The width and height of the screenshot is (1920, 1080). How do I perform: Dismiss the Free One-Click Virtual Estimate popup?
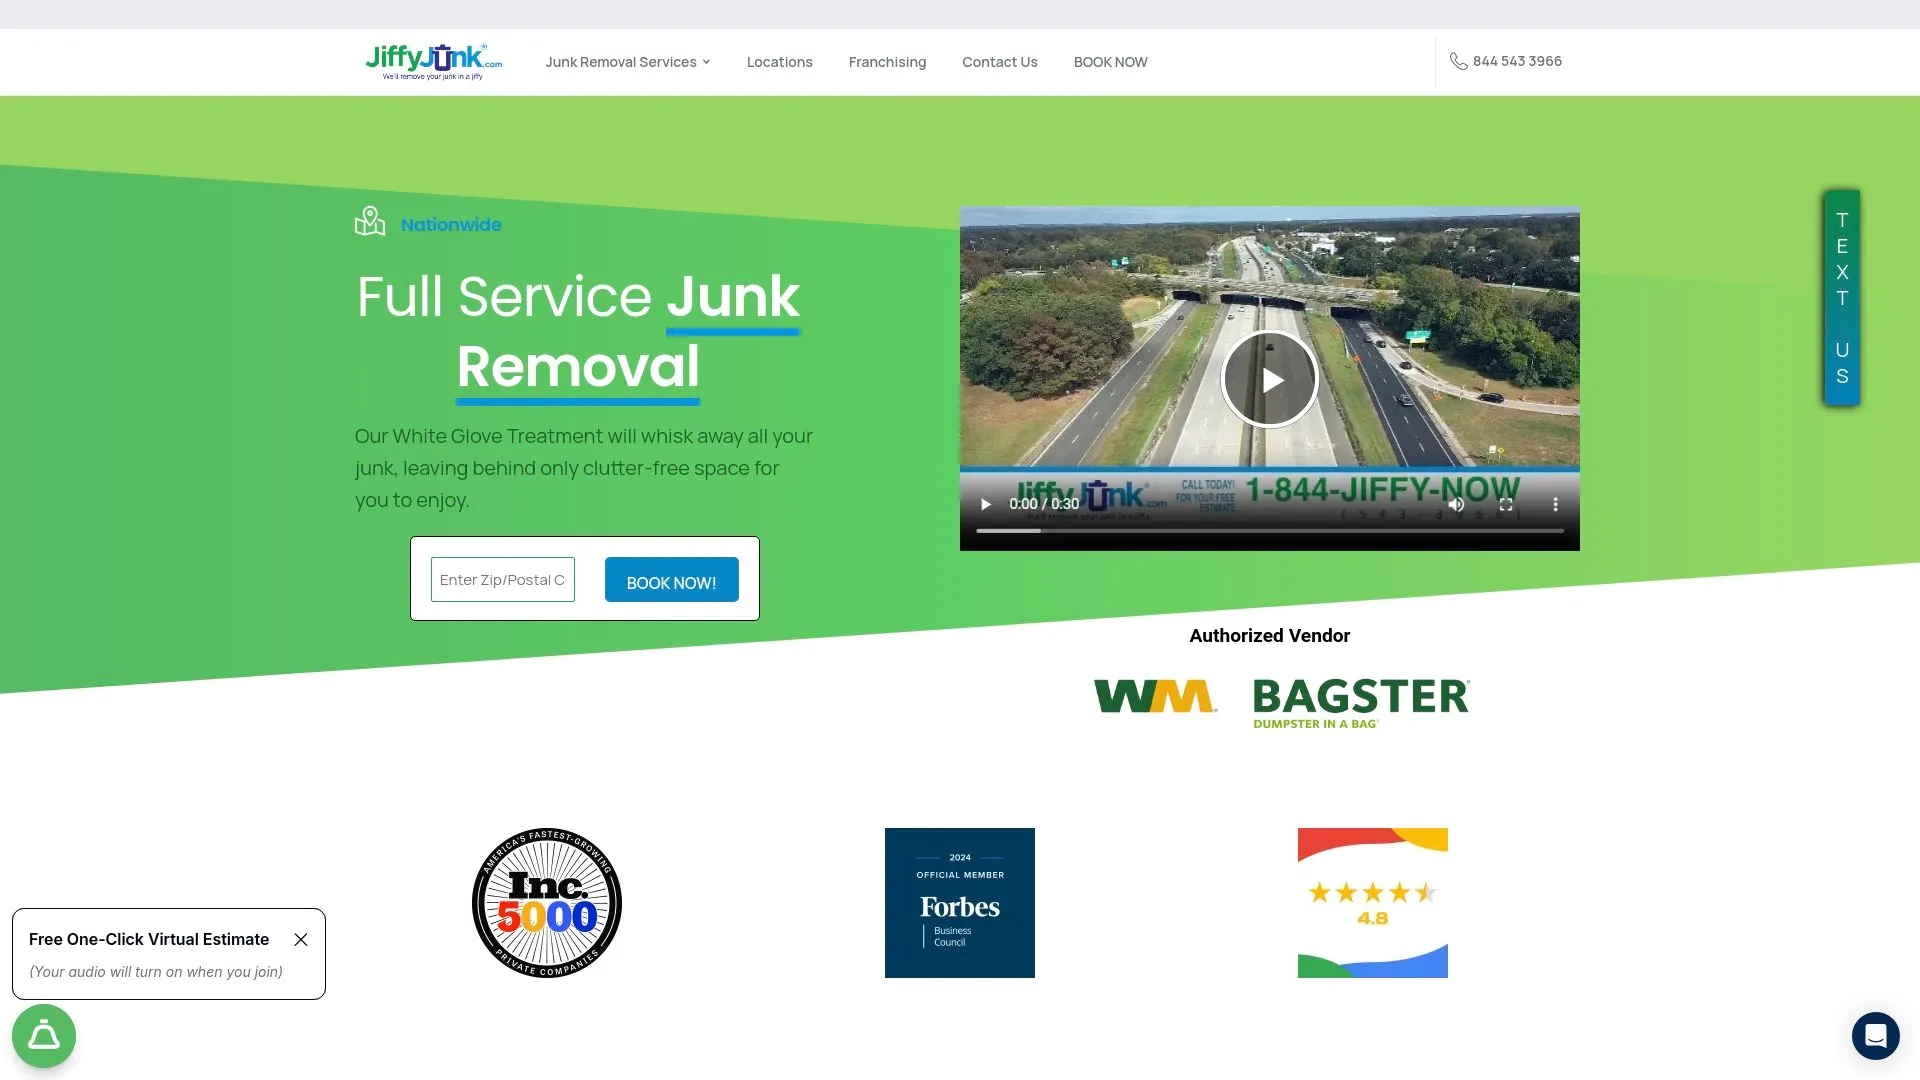pos(301,939)
